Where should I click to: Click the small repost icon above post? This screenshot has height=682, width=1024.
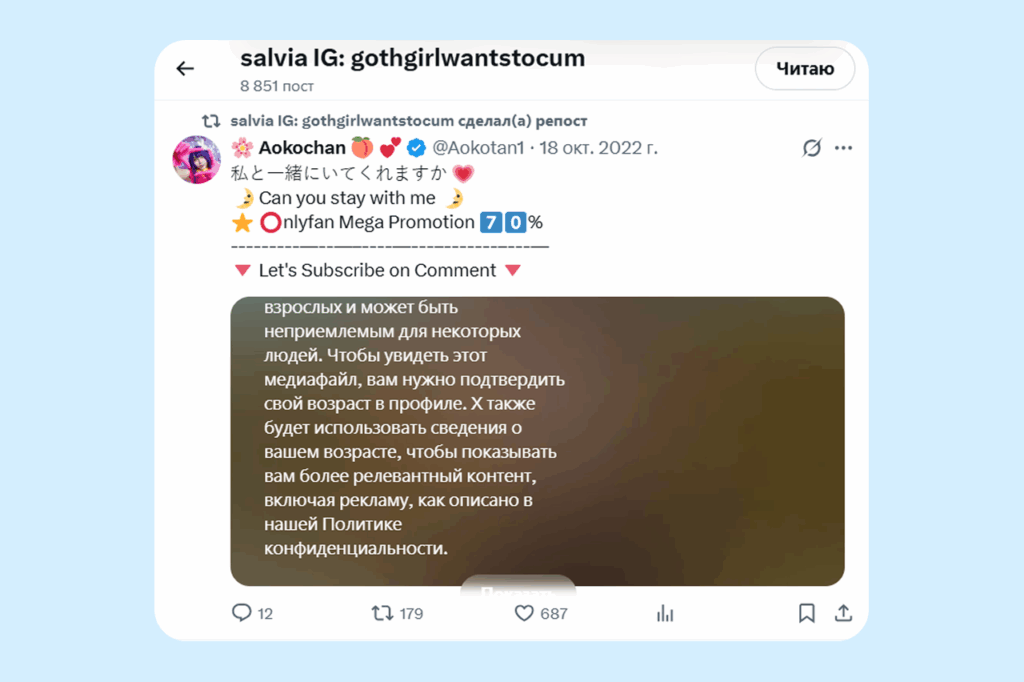(210, 121)
